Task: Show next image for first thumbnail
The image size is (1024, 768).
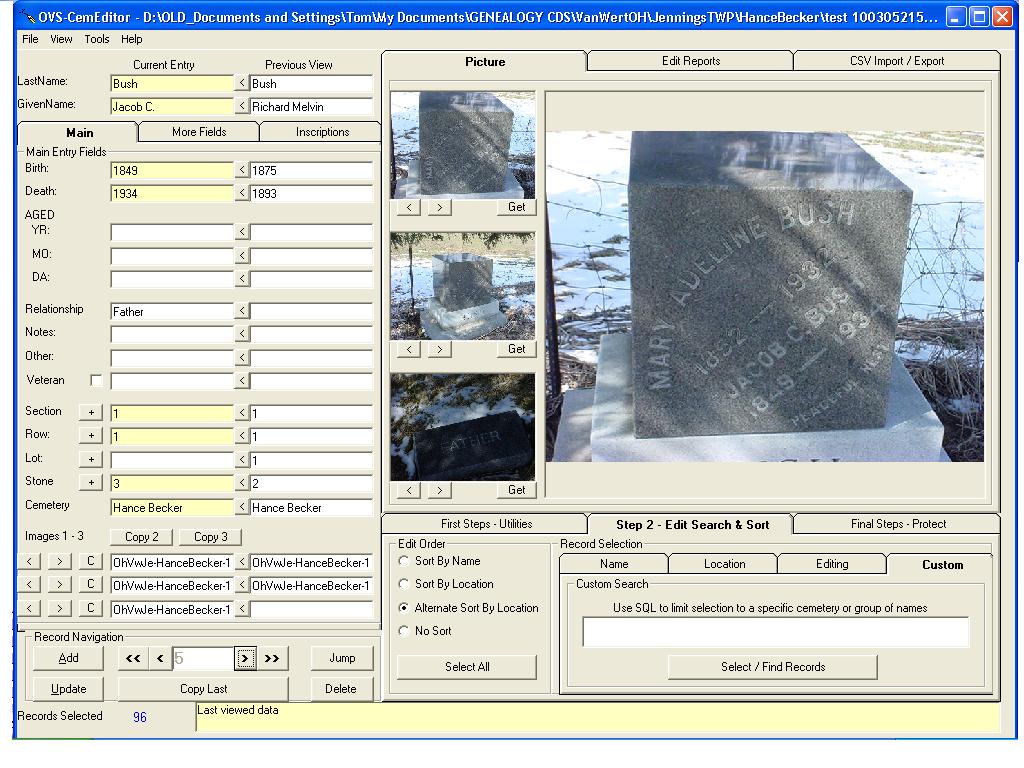Action: coord(440,208)
